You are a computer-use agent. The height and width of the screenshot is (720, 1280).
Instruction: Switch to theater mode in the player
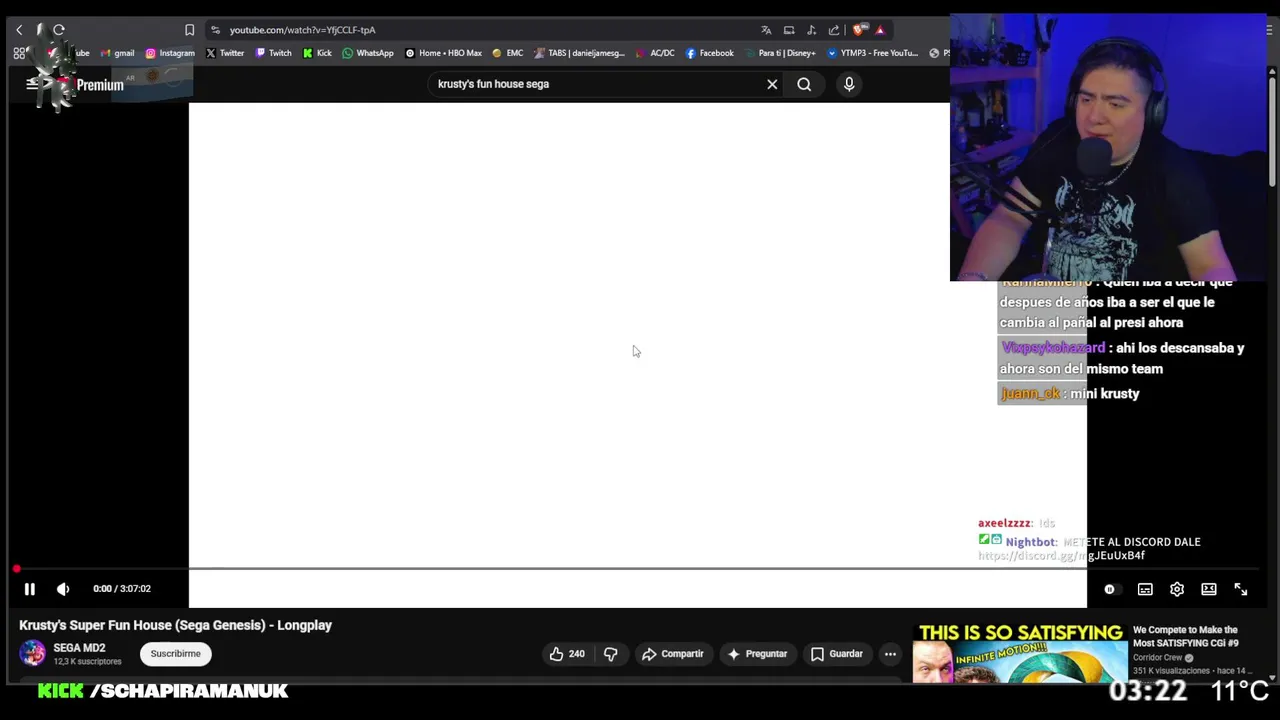coord(1209,589)
